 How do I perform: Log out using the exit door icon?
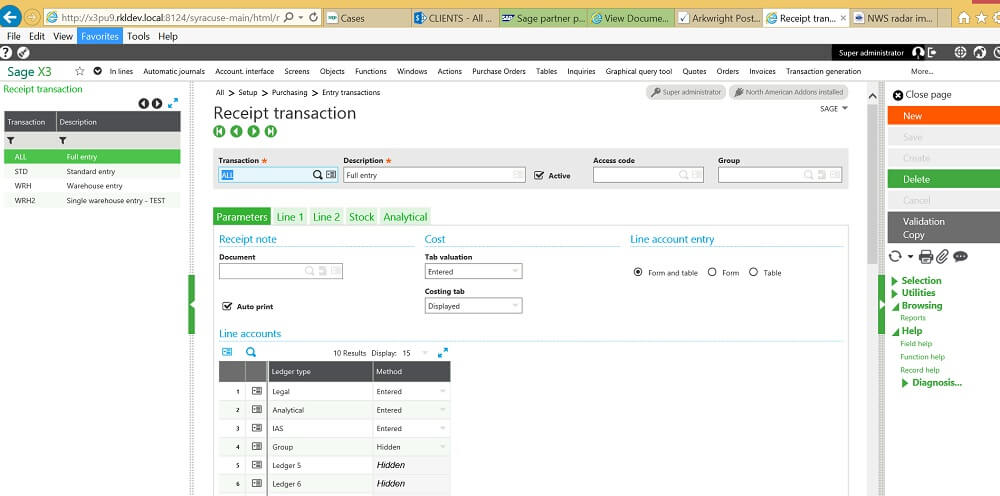tap(932, 53)
